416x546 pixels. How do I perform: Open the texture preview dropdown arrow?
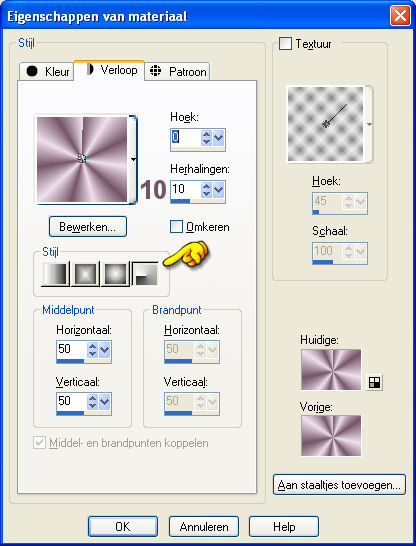coord(369,124)
